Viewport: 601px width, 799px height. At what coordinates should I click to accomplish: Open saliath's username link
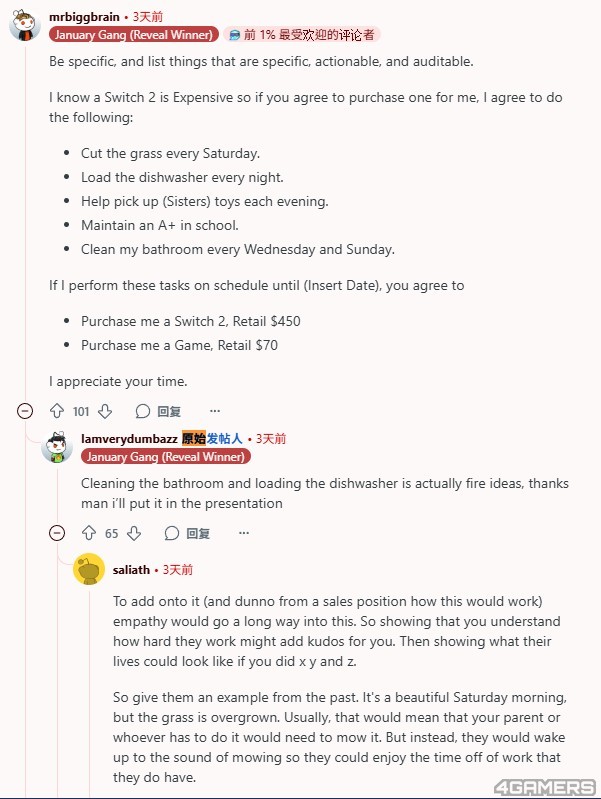132,570
